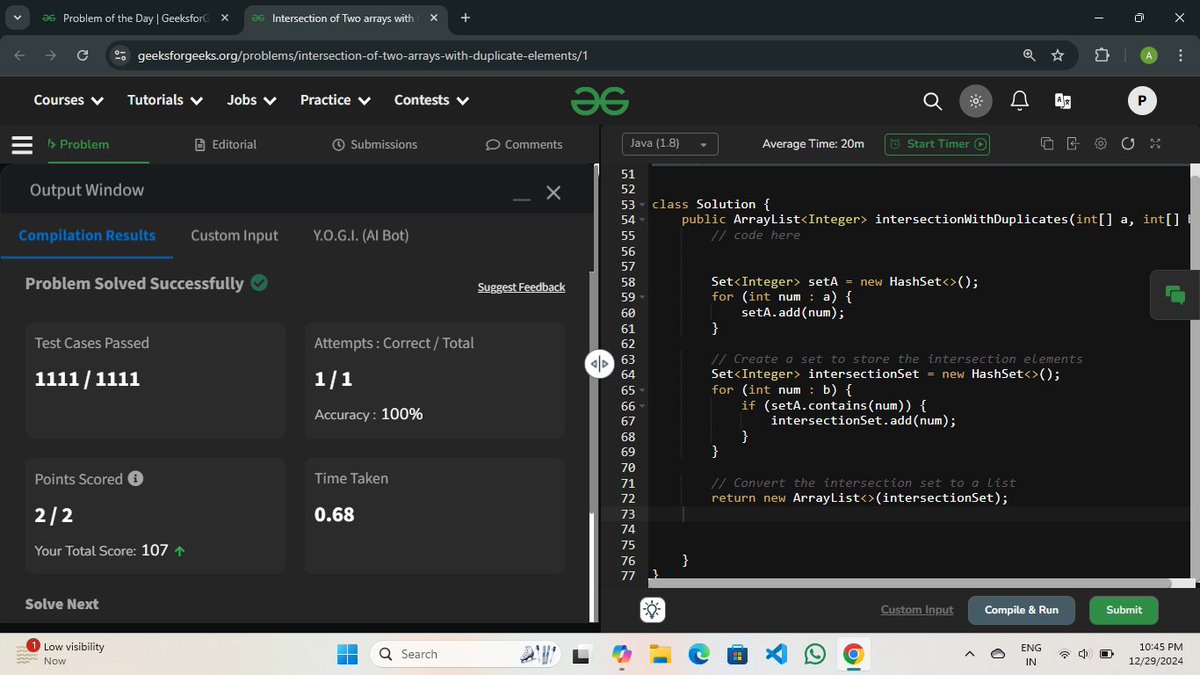Reload the page with browser refresh icon
The width and height of the screenshot is (1200, 675).
coord(83,55)
